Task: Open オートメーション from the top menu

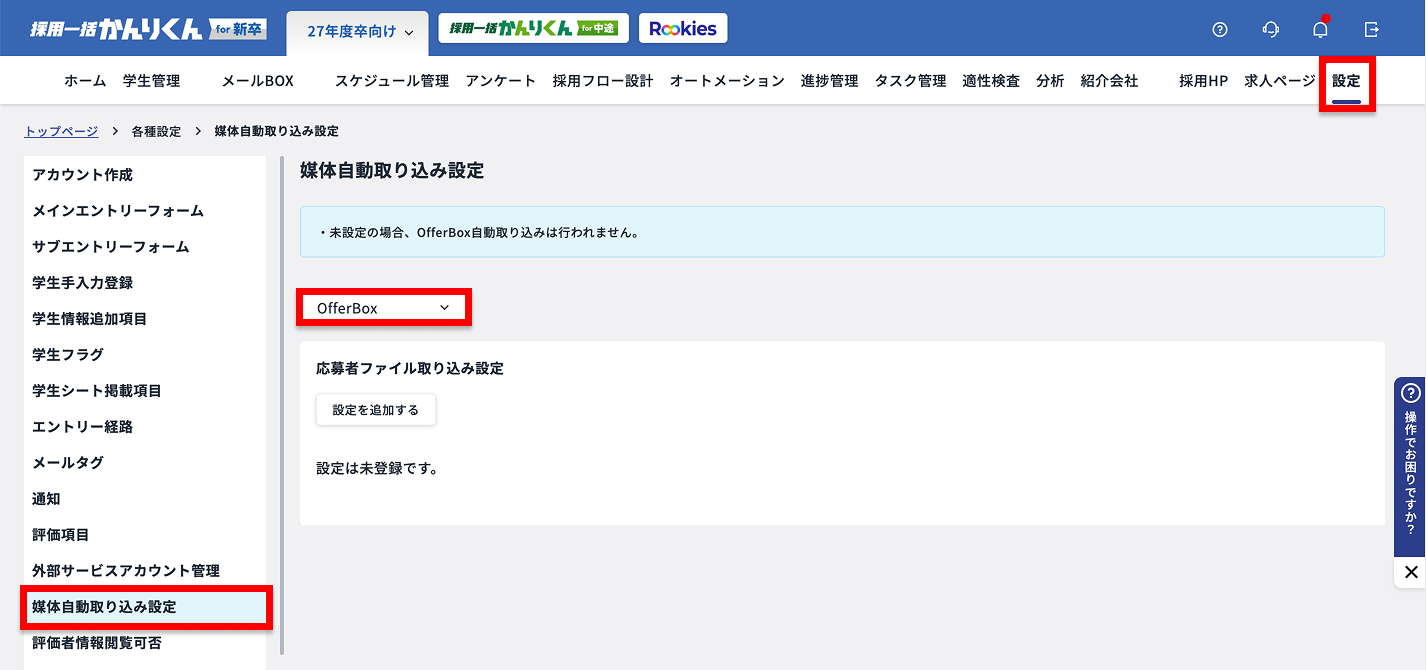Action: point(727,81)
